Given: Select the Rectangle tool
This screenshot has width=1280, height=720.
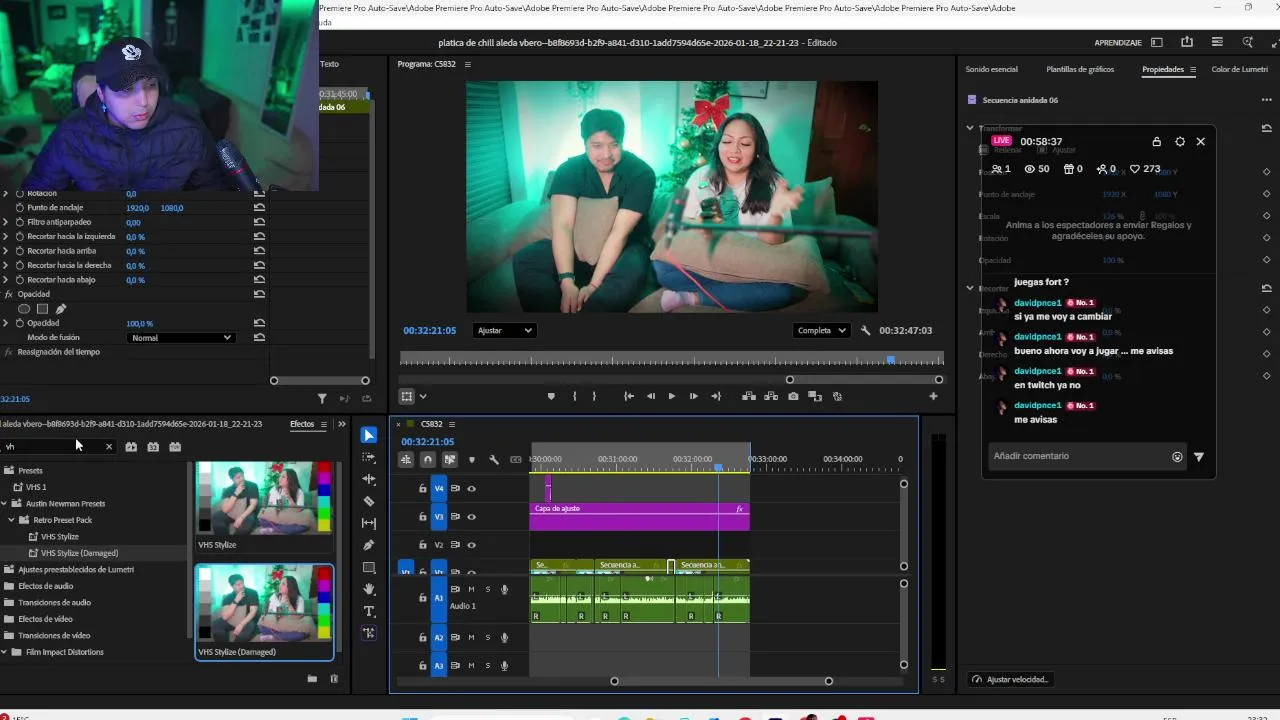Looking at the screenshot, I should [x=369, y=567].
